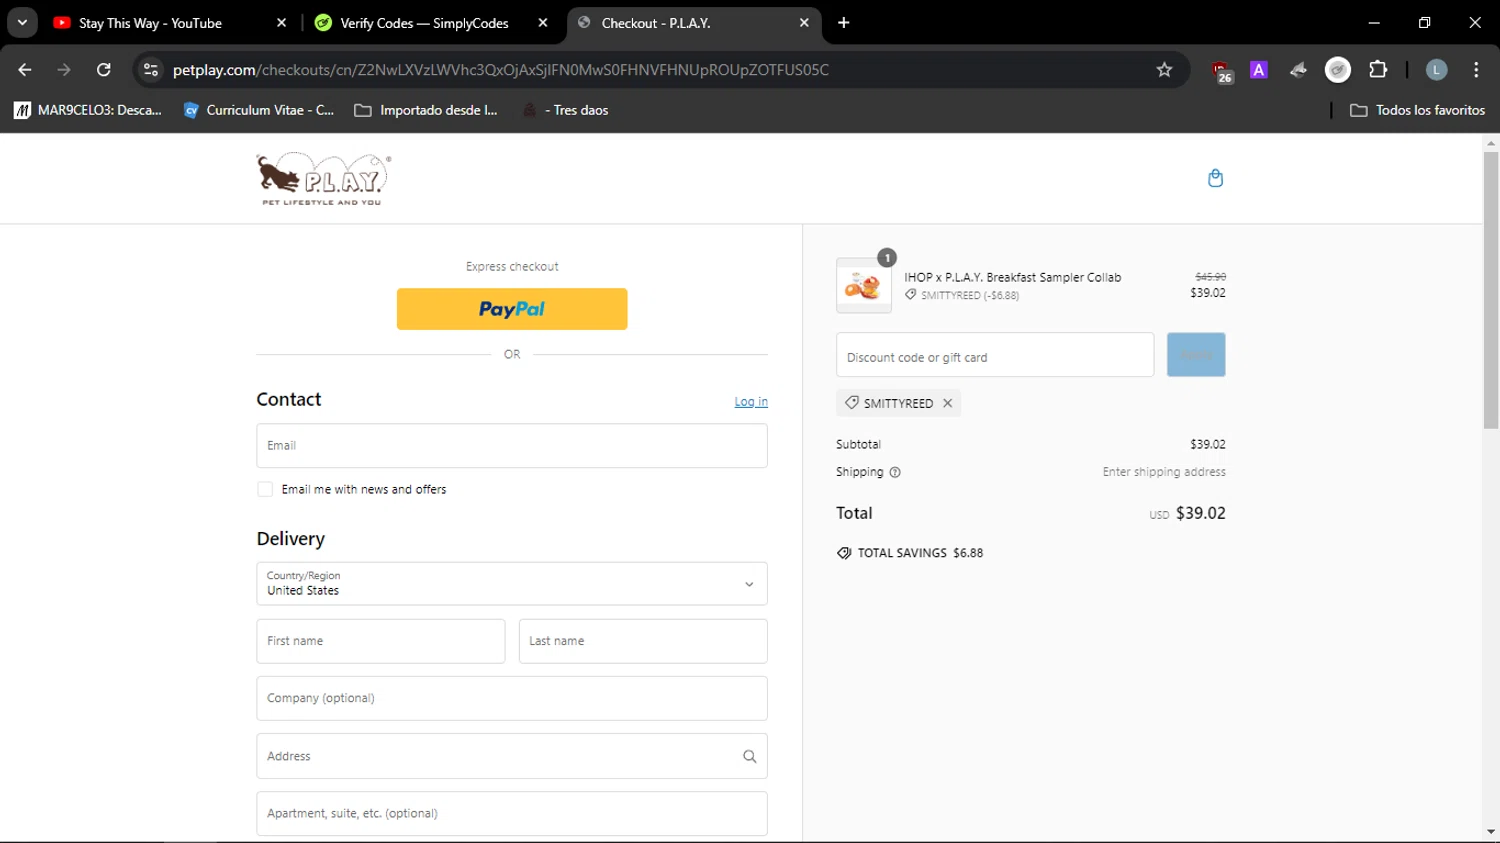Pay with PayPal express checkout
Screen dimensions: 1500x843
click(x=512, y=309)
